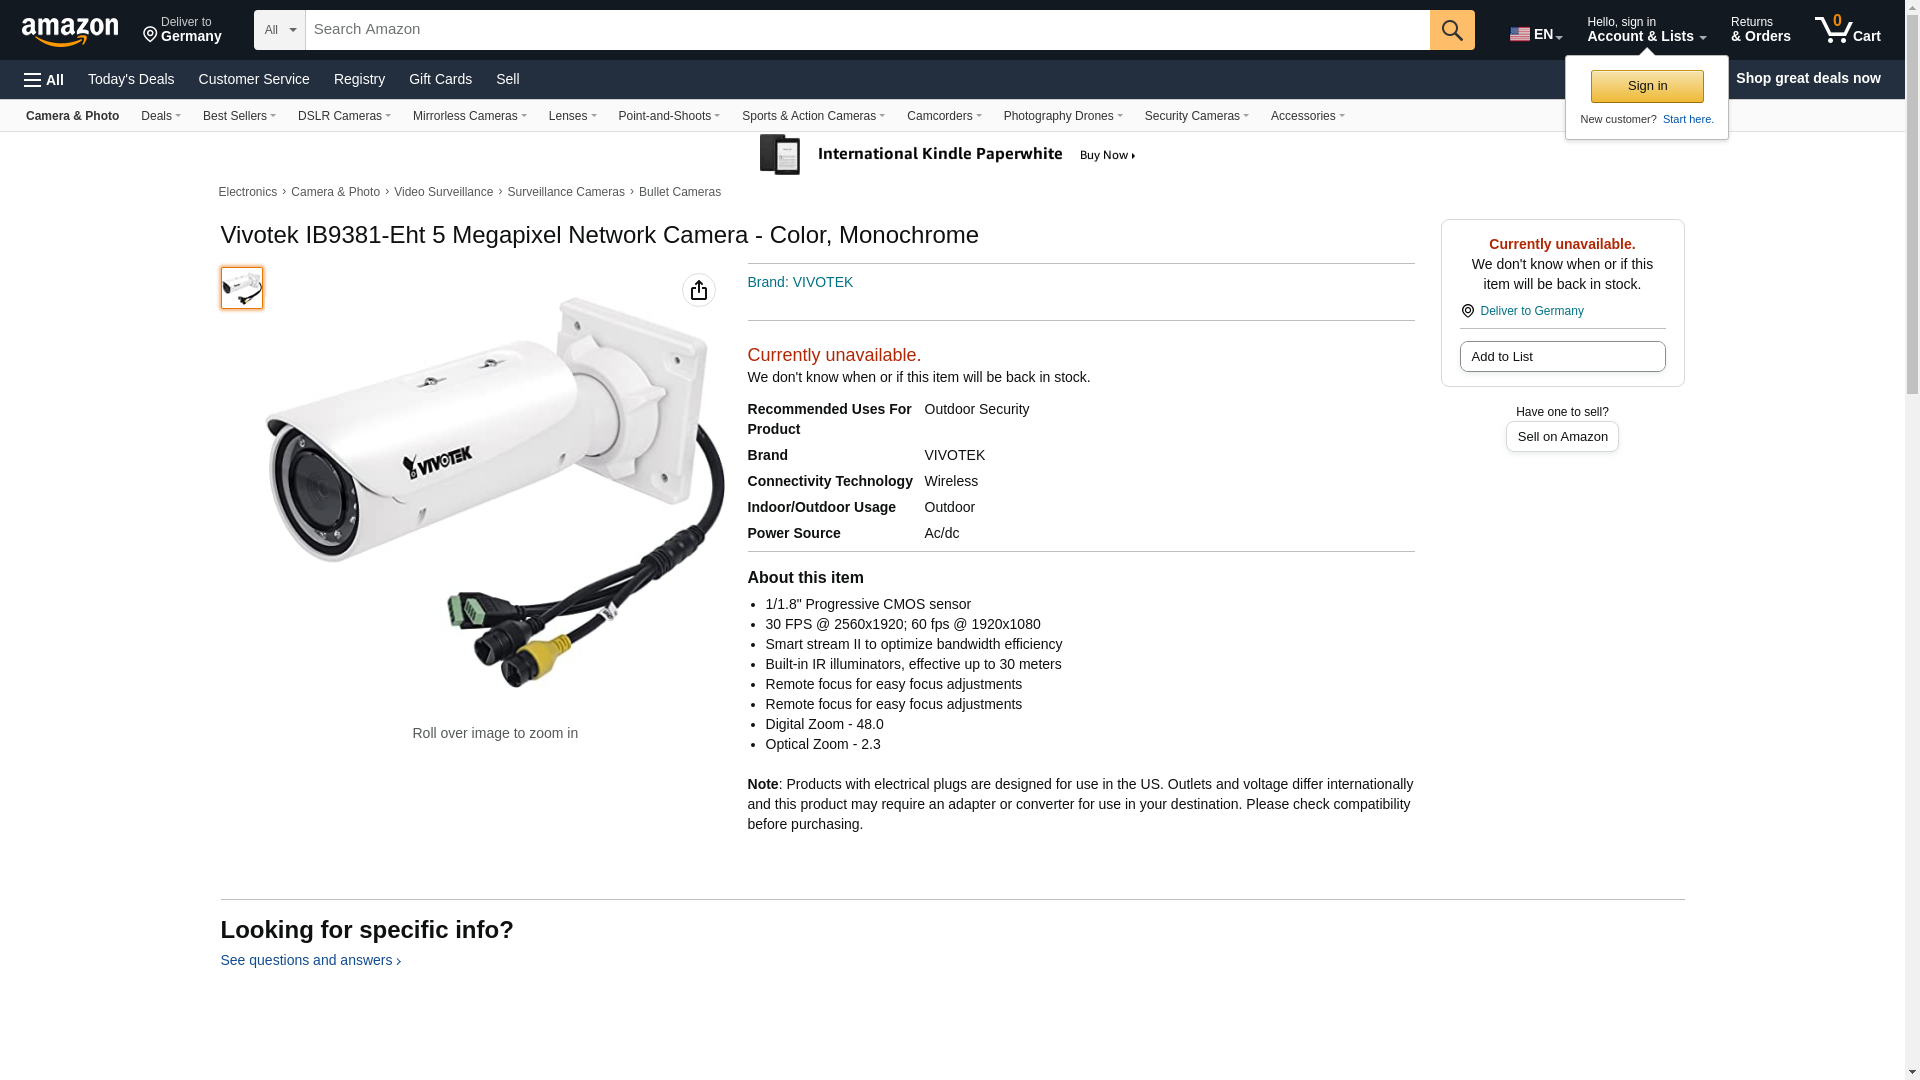Open the All hamburger menu
Image resolution: width=1920 pixels, height=1080 pixels.
[x=44, y=79]
